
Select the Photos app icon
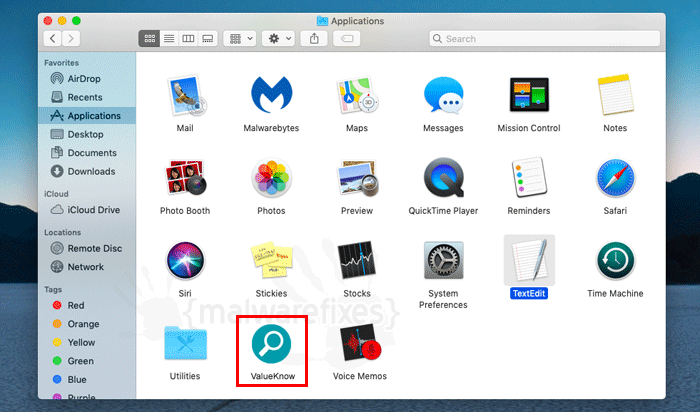[271, 178]
